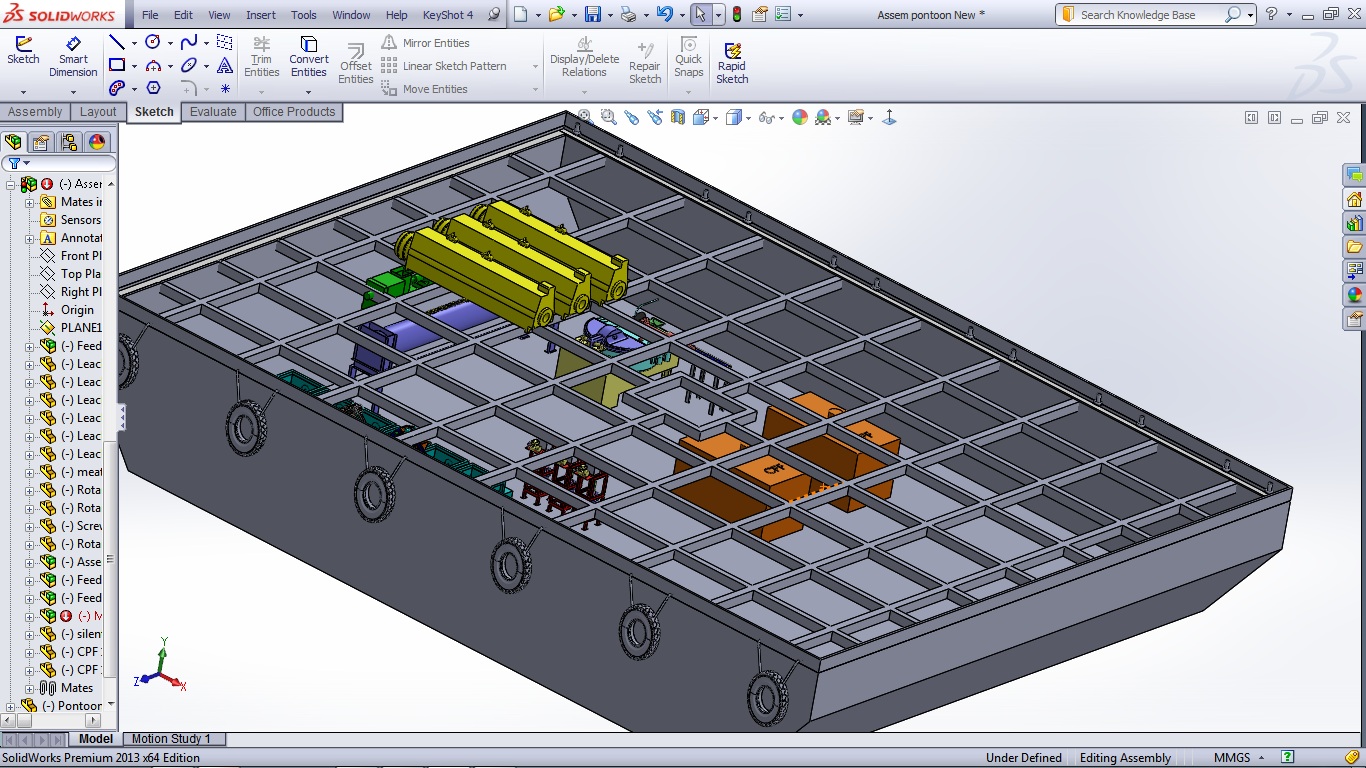Viewport: 1366px width, 768px height.
Task: Expand the Annotations folder node
Action: 30,238
